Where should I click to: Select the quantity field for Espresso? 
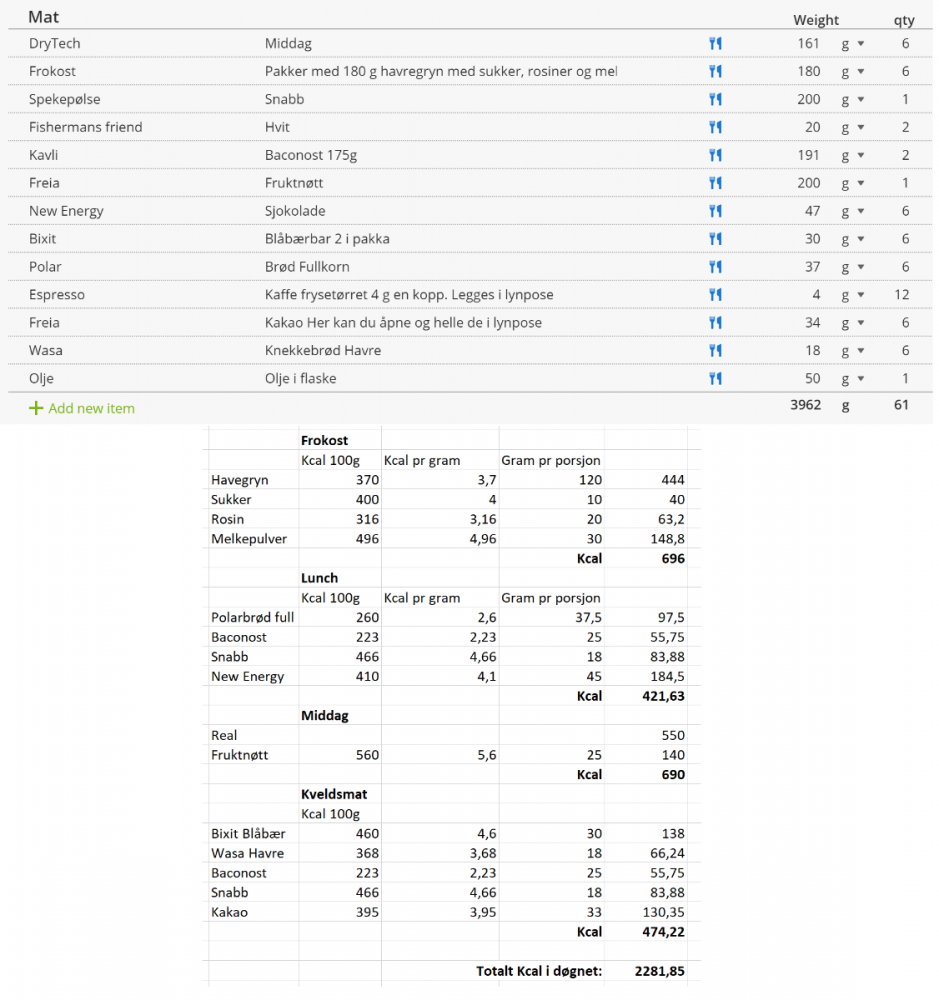click(x=902, y=295)
